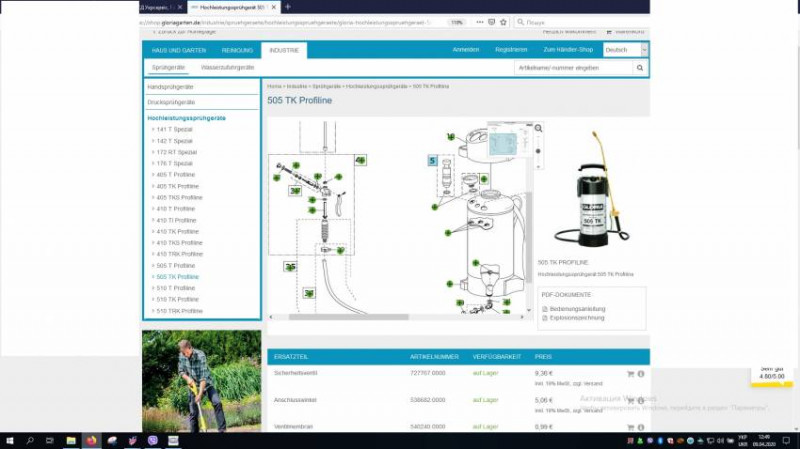The image size is (800, 449).
Task: Click the browser search box
Action: click(x=581, y=22)
